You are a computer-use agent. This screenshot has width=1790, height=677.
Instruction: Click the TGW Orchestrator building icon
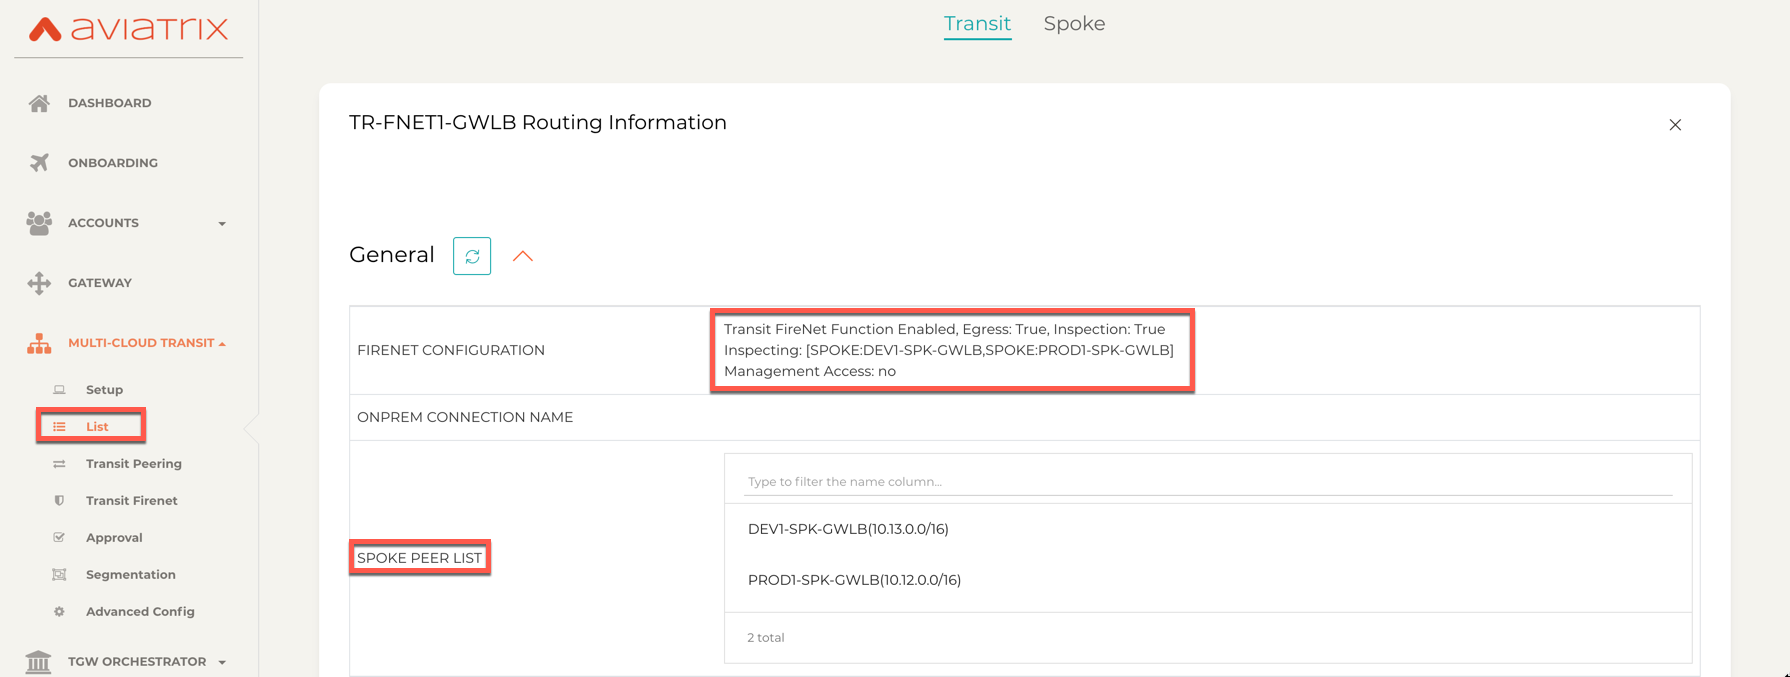coord(39,662)
